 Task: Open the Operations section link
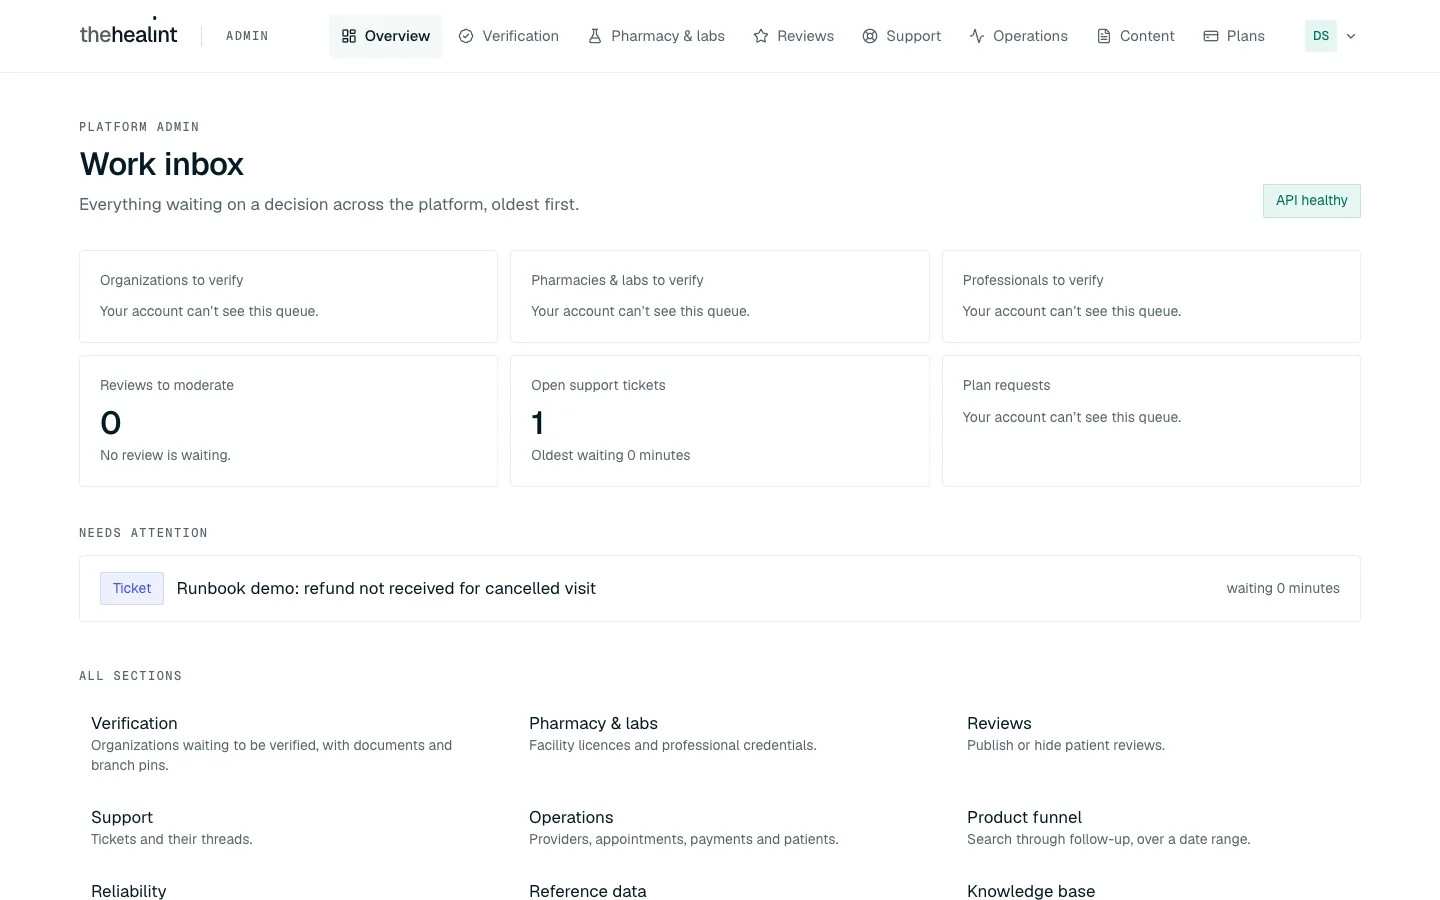(x=571, y=817)
